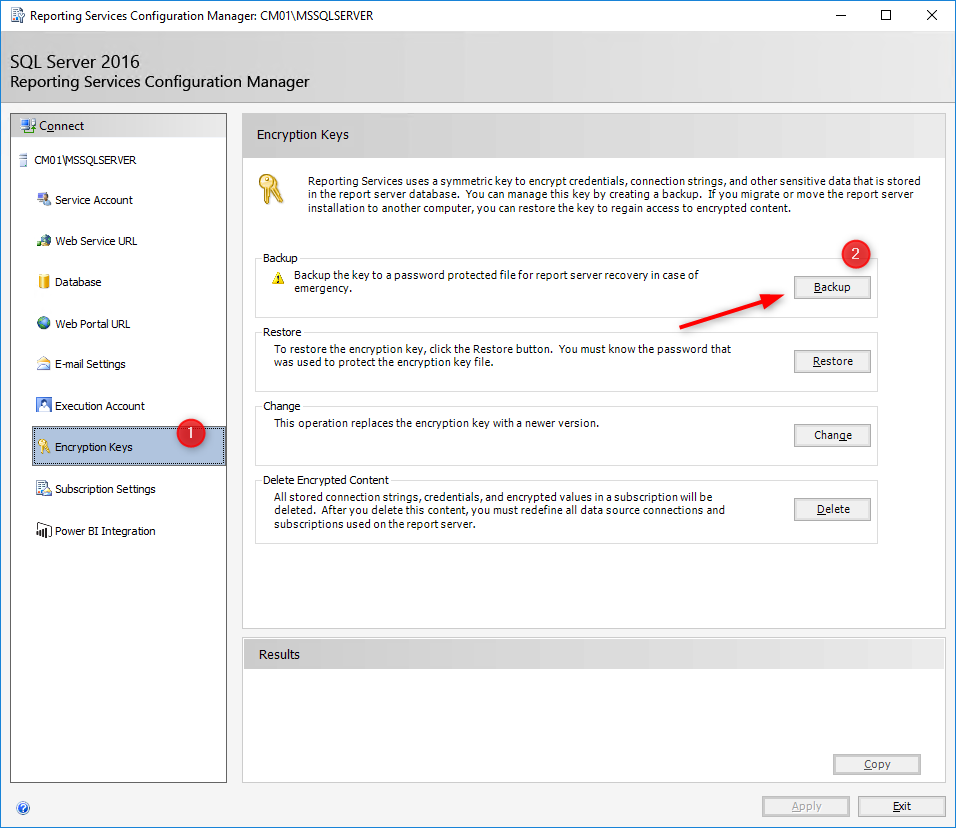Select the CM01\MSSQLSERVER server node
The height and width of the screenshot is (828, 956).
coord(85,160)
